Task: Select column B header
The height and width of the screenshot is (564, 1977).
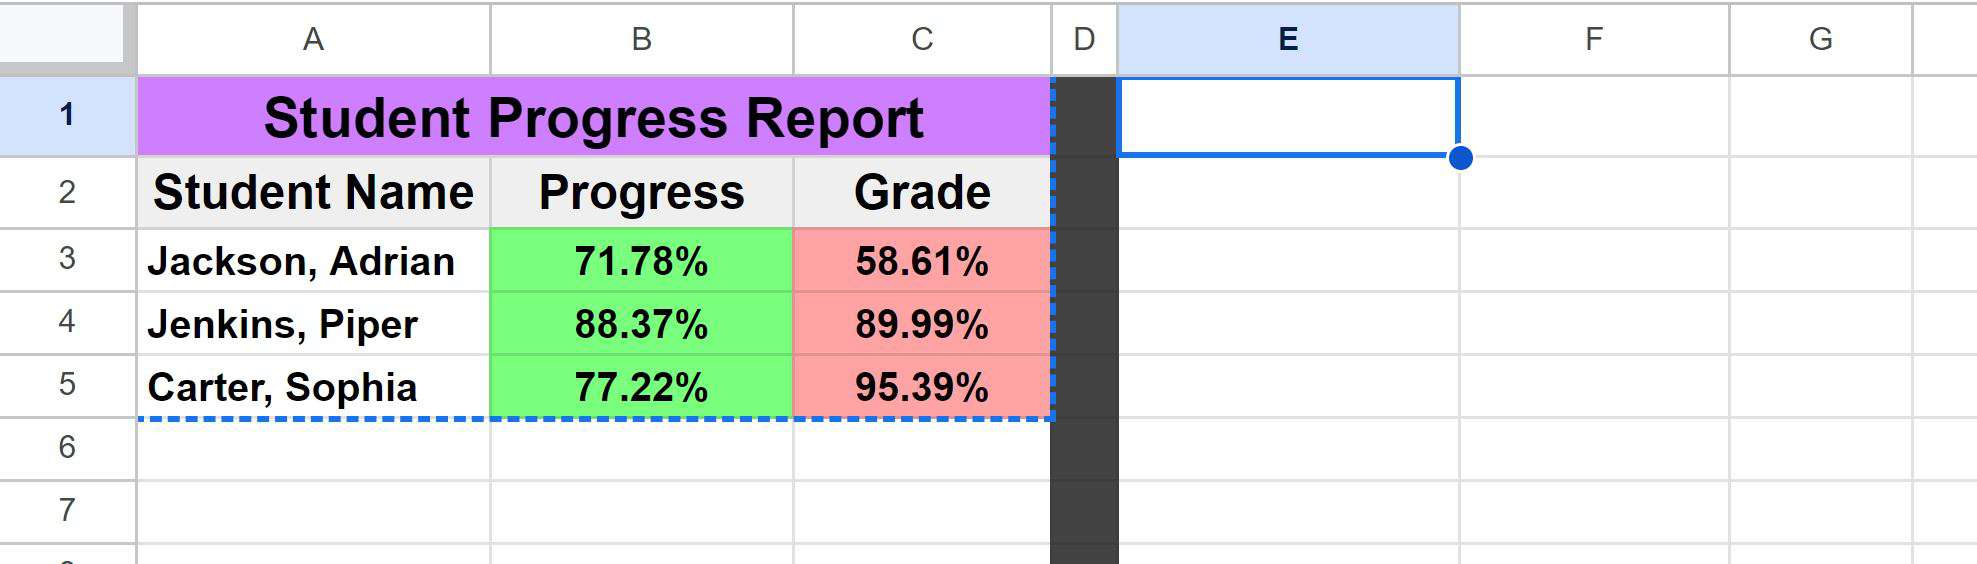Action: [641, 39]
